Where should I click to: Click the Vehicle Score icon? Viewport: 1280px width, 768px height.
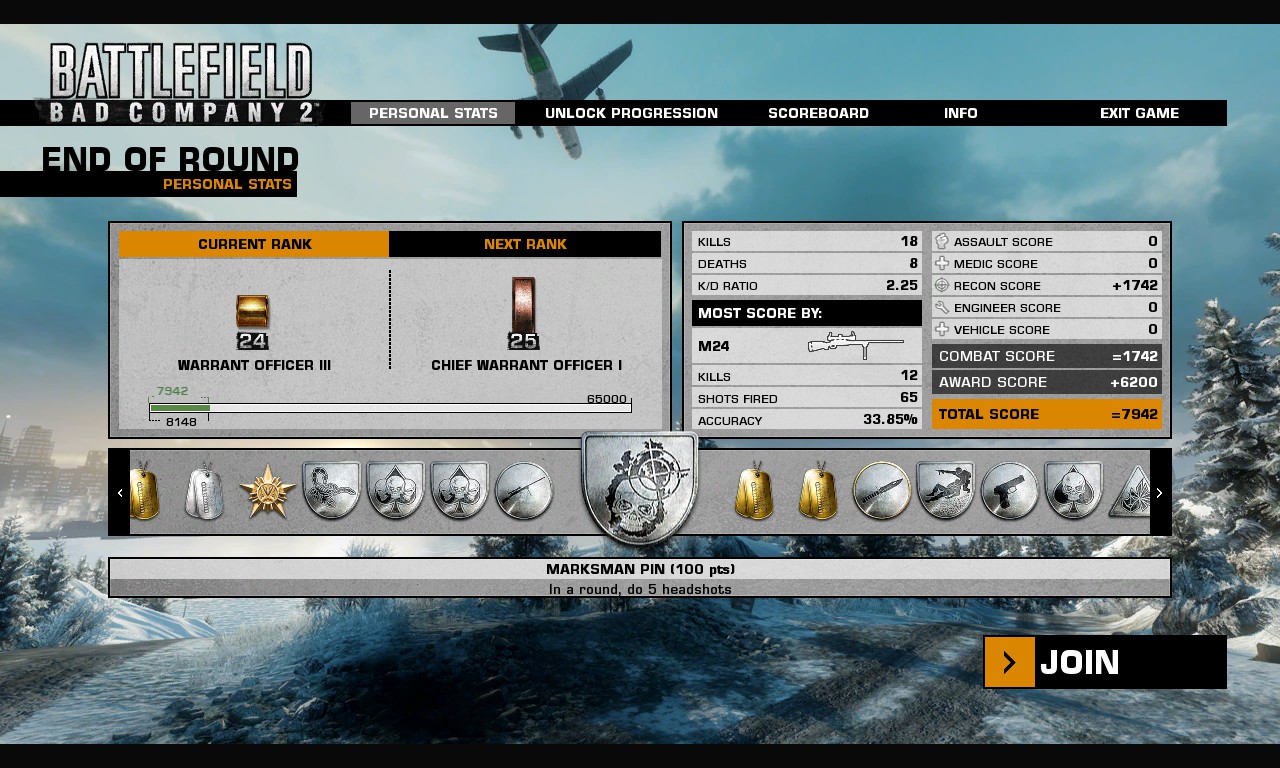pyautogui.click(x=941, y=329)
